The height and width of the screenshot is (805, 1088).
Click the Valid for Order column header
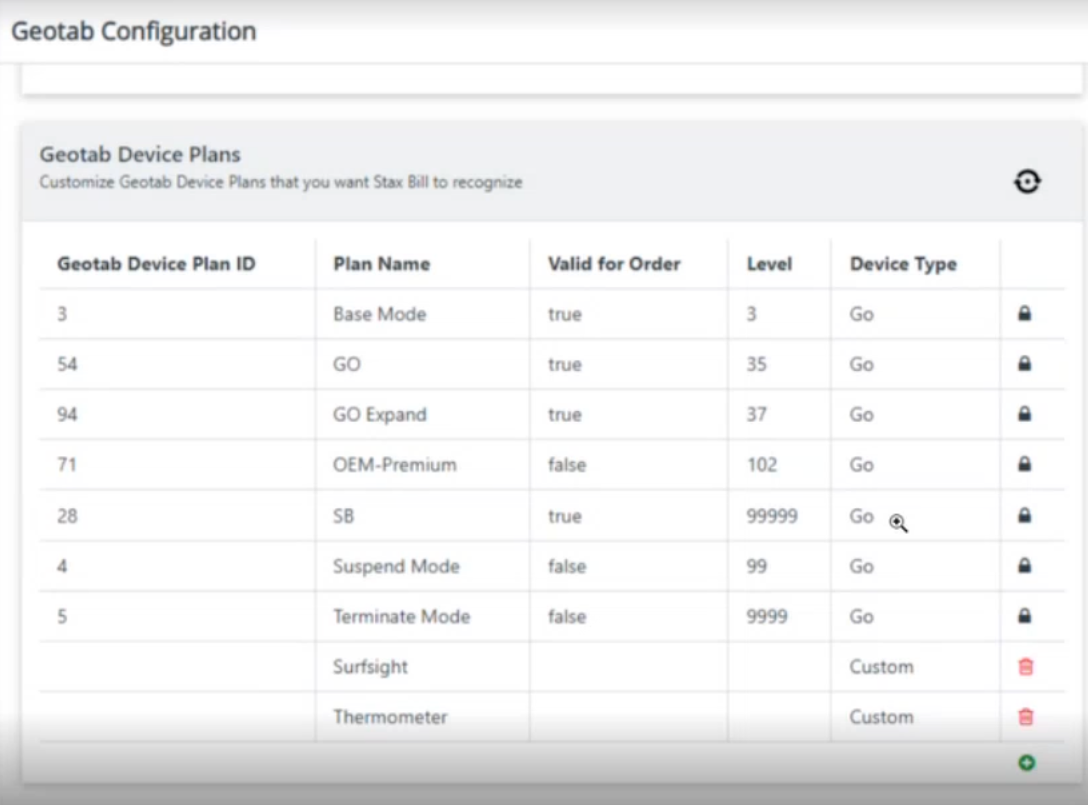pos(614,264)
